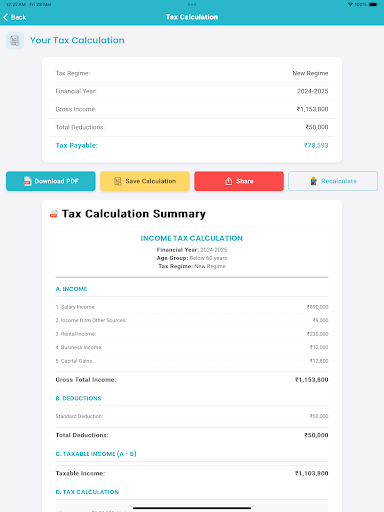
Task: Select the Recalculate button
Action: (x=333, y=181)
